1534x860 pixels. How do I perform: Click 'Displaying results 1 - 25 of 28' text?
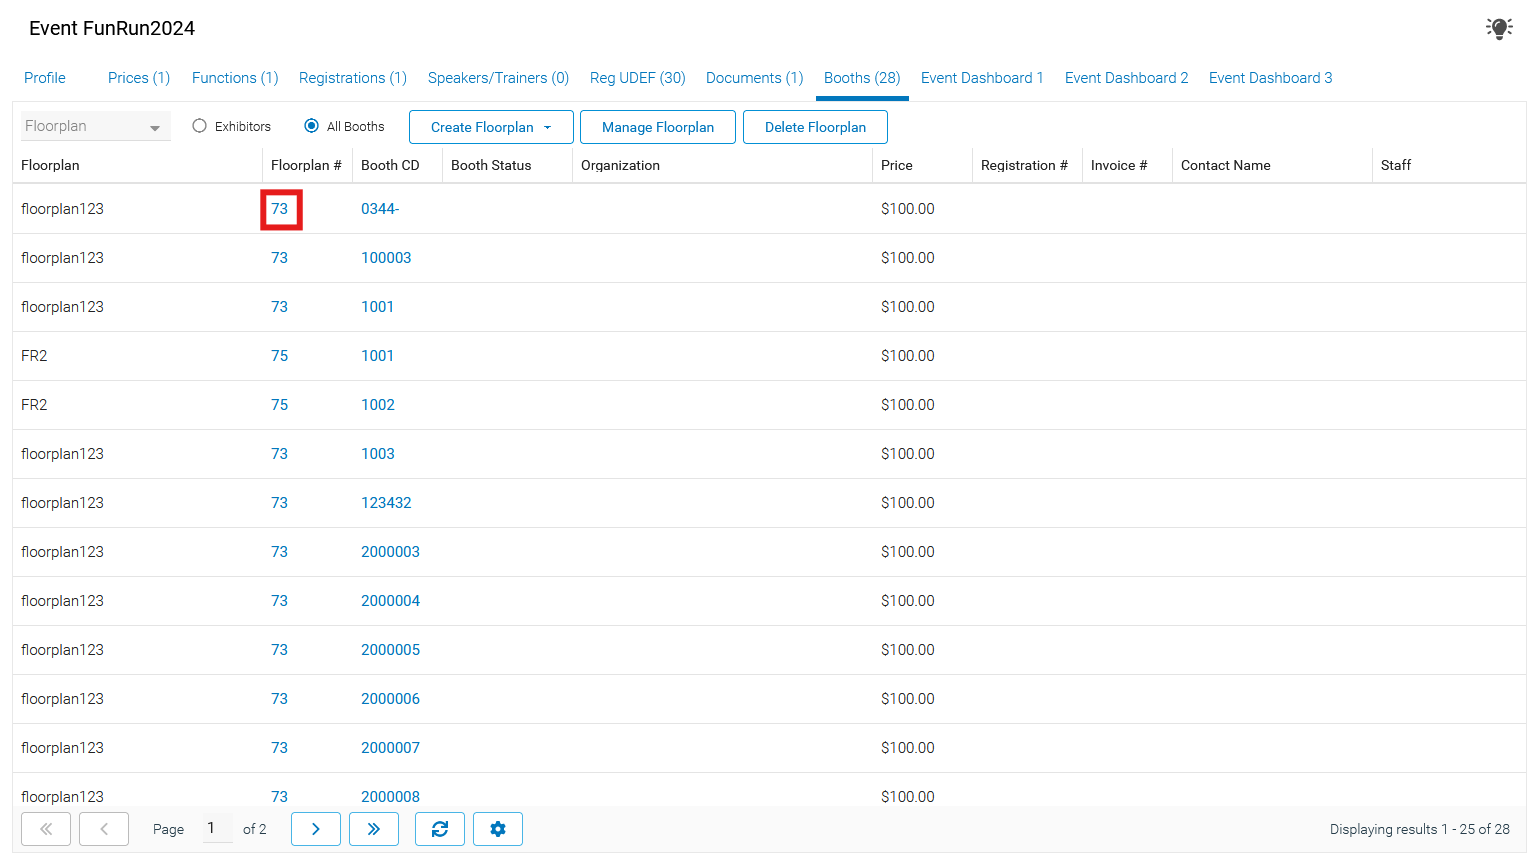tap(1420, 829)
